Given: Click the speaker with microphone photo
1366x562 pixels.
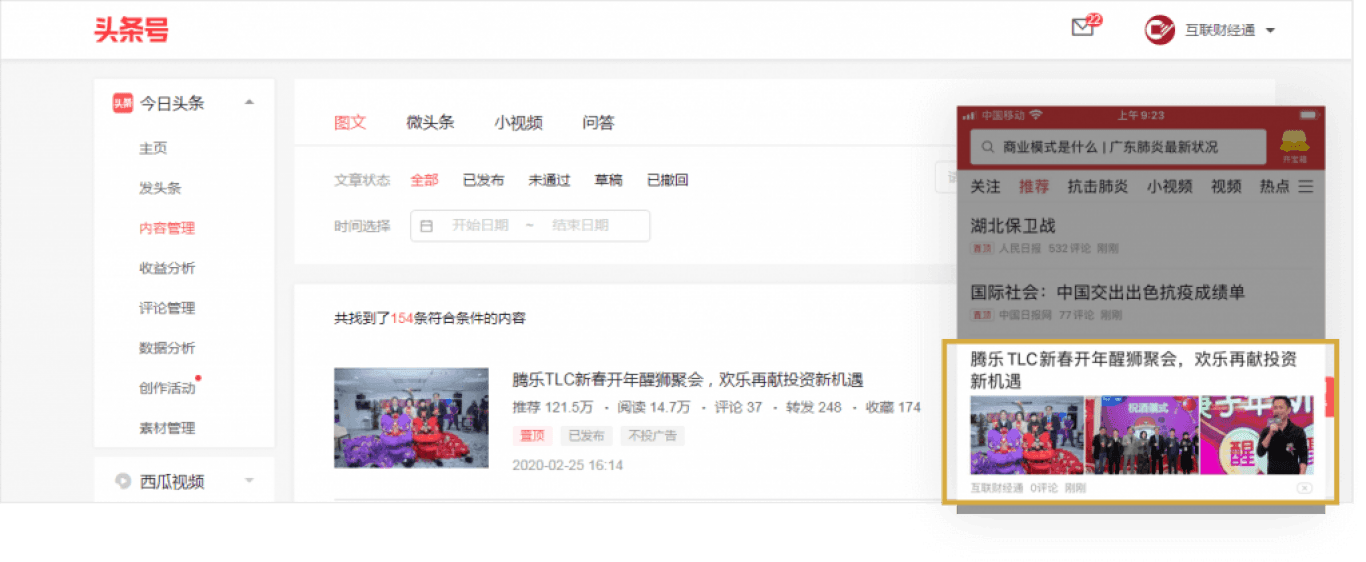Looking at the screenshot, I should point(1257,434).
